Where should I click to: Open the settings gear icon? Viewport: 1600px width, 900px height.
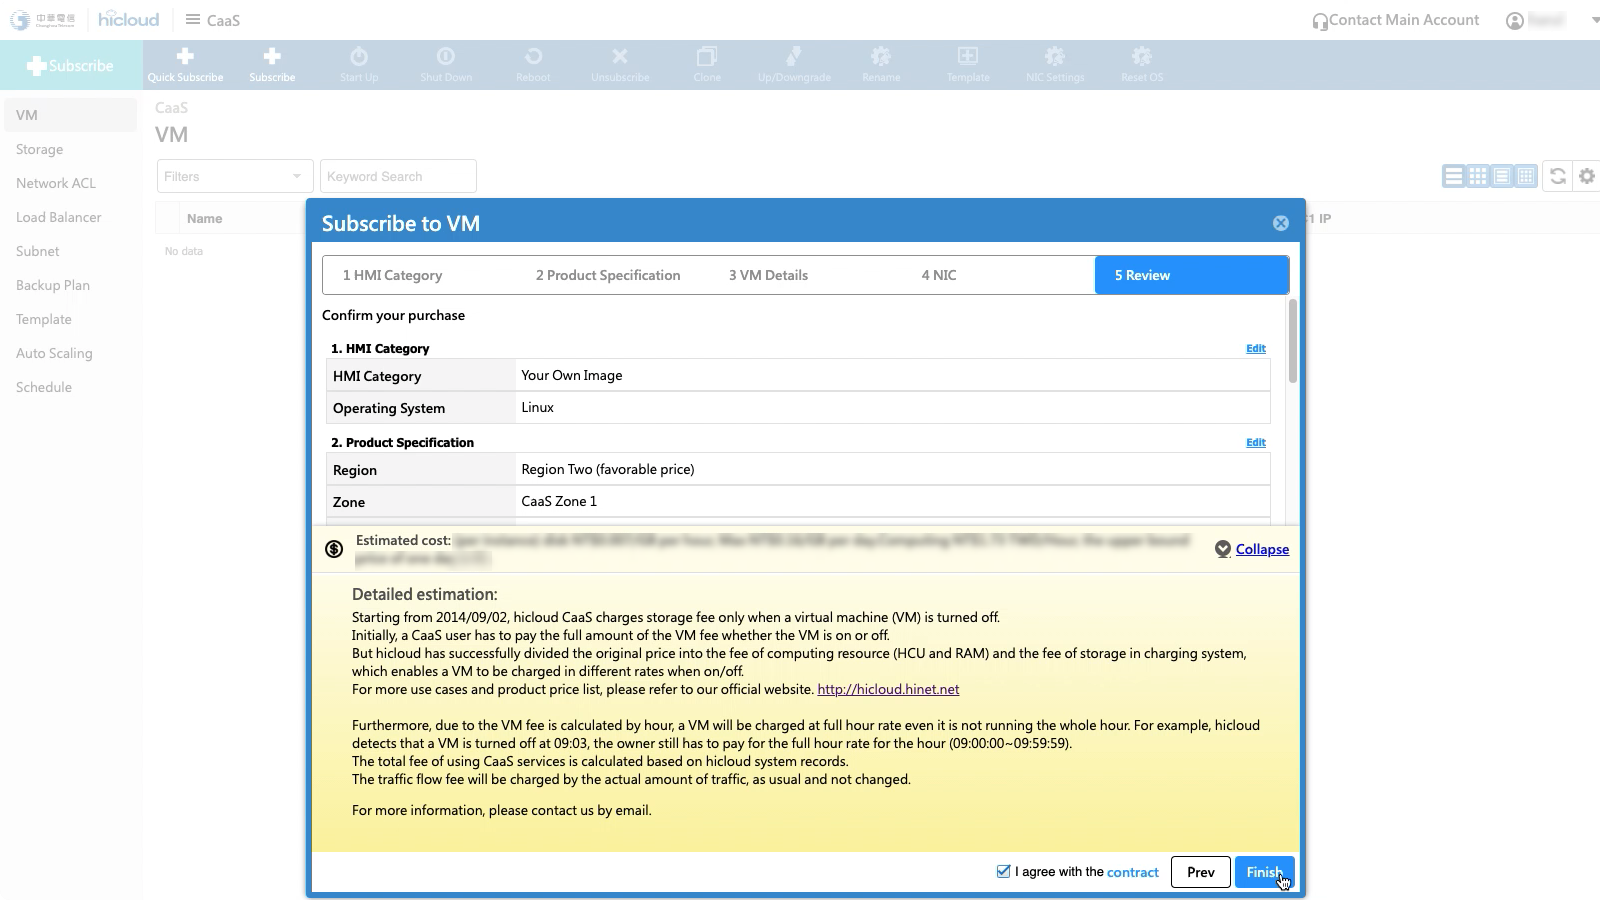tap(1586, 177)
